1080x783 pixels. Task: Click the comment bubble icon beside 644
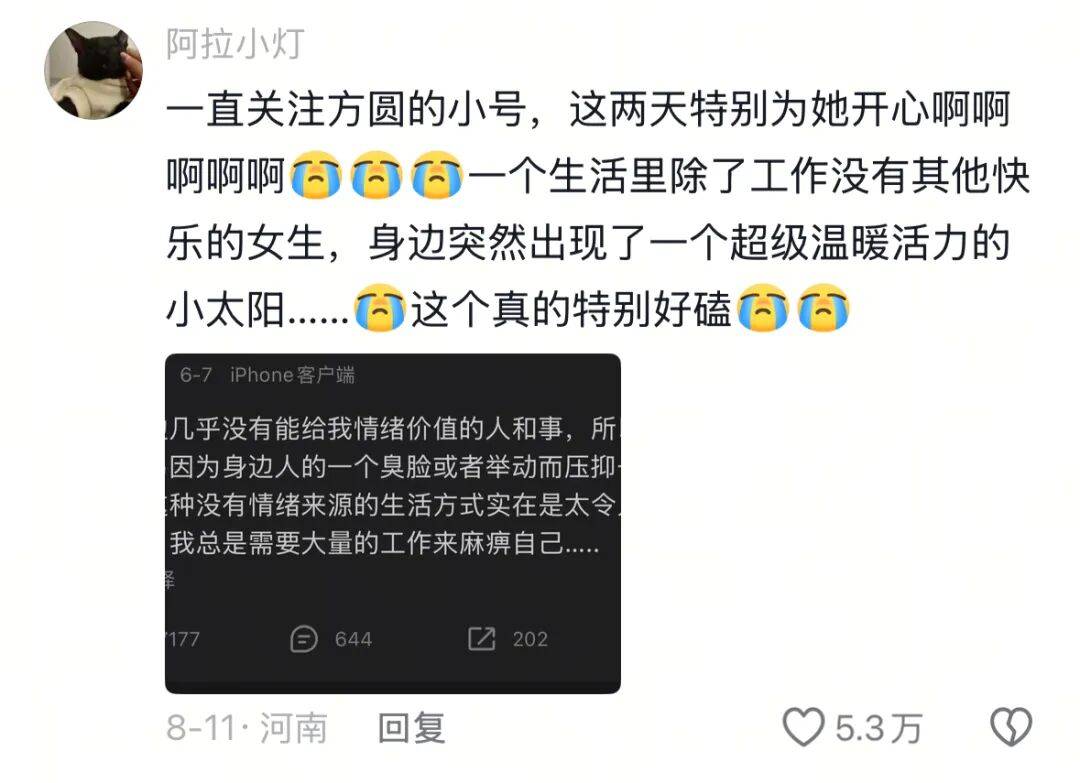(304, 639)
